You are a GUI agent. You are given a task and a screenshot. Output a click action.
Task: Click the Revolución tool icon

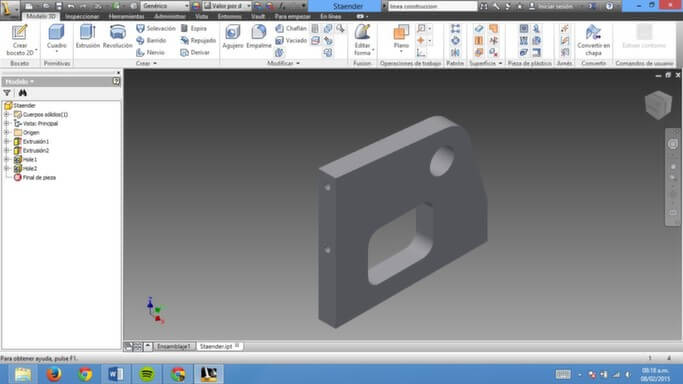click(118, 33)
